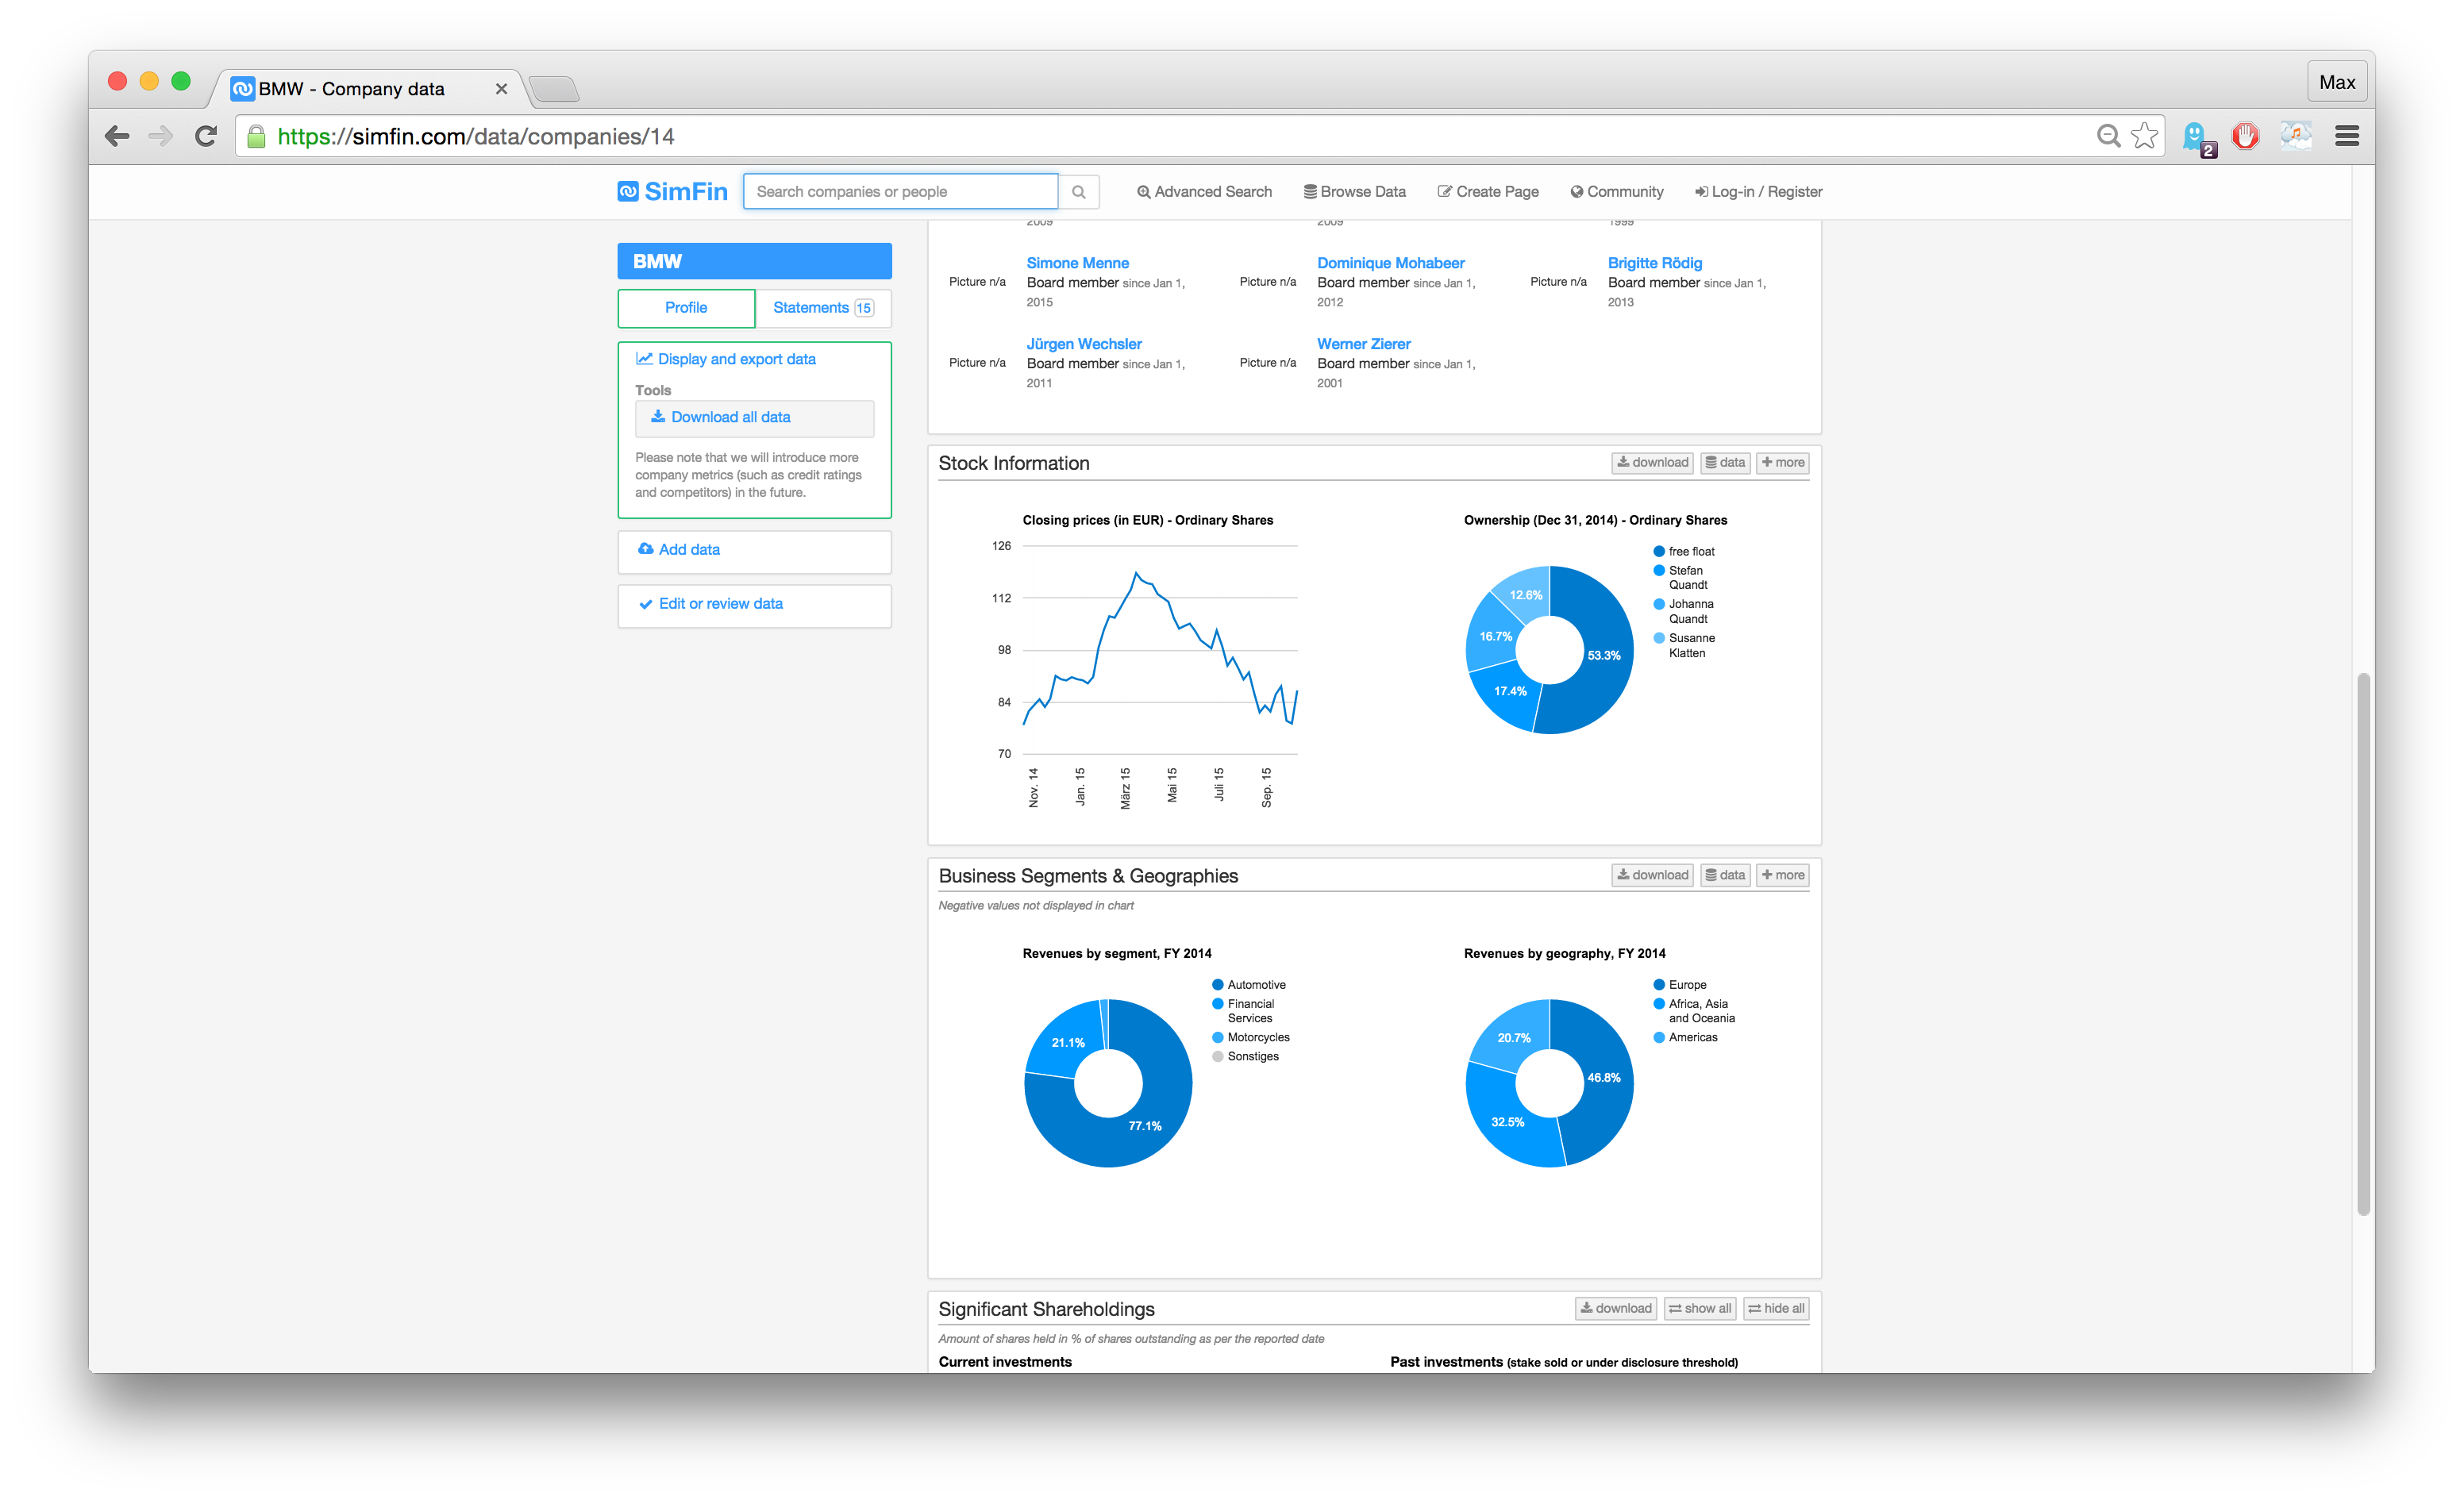This screenshot has width=2464, height=1500.
Task: Focus the Search companies or people field
Action: (900, 192)
